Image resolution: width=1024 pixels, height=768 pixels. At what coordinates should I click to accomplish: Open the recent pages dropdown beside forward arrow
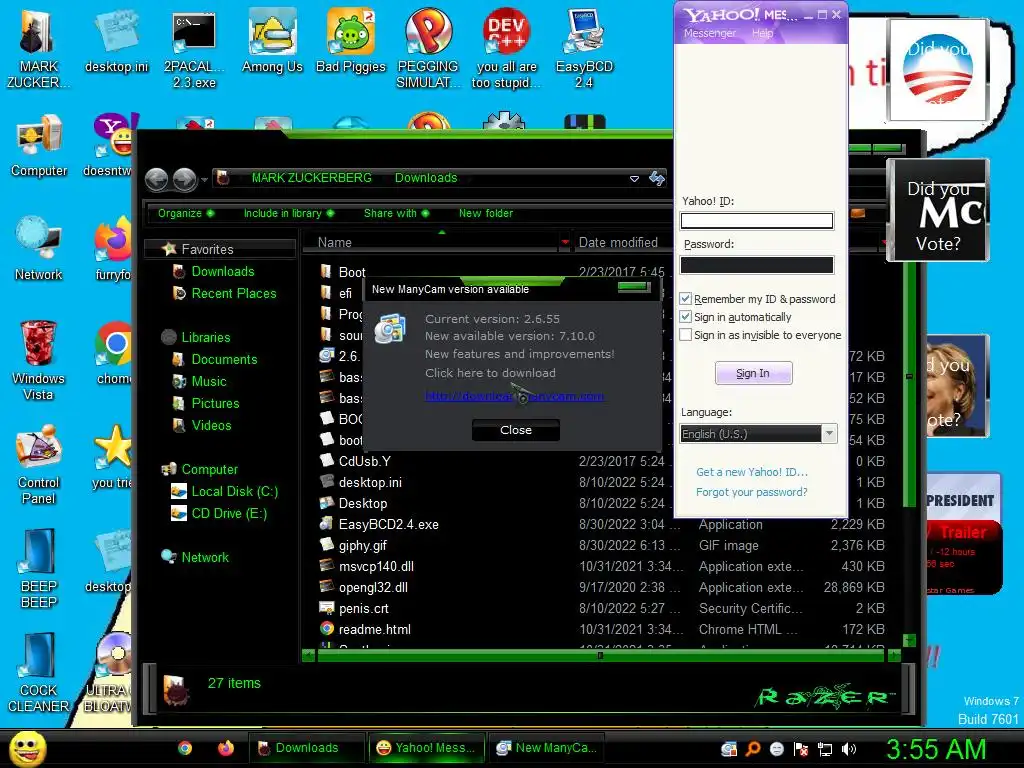click(x=204, y=180)
